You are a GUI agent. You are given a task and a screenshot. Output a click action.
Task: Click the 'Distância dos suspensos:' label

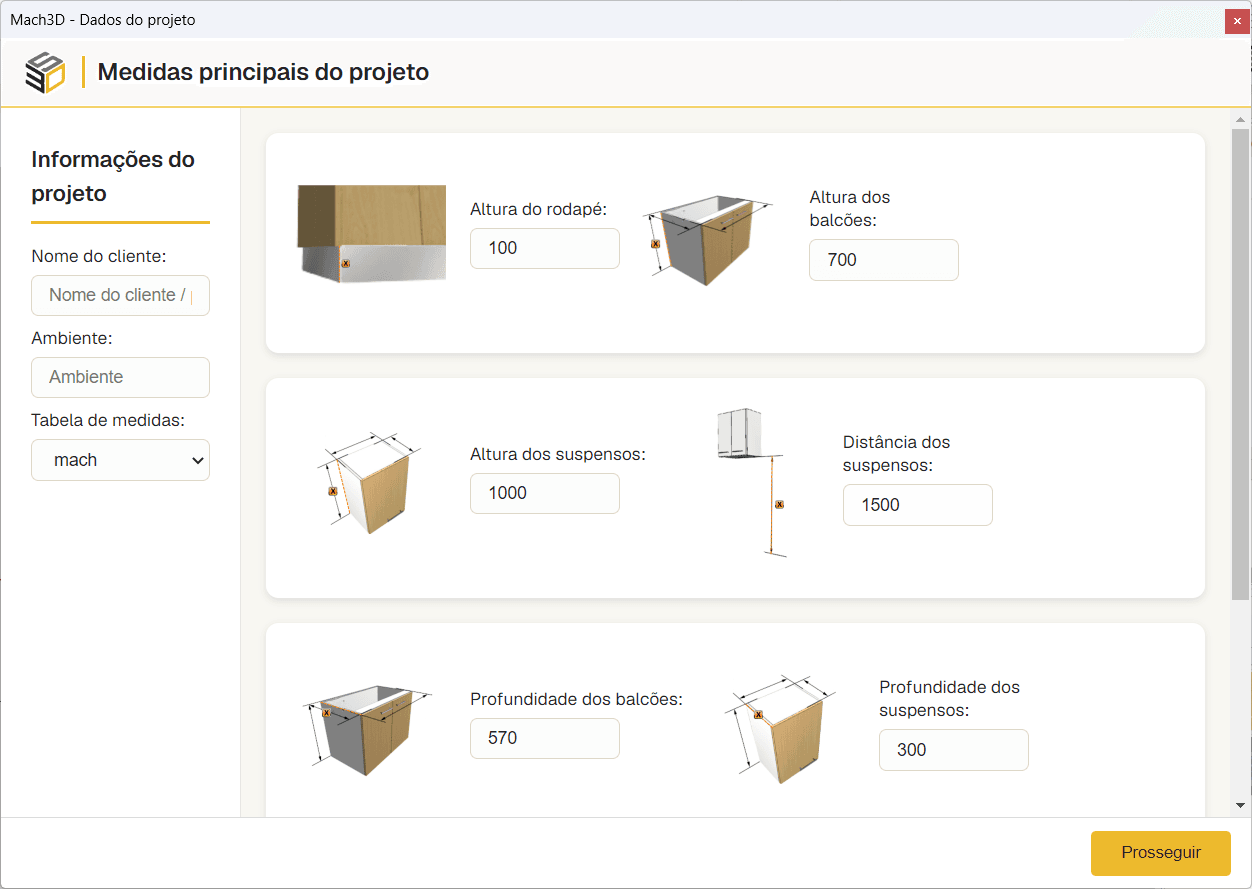pos(897,453)
